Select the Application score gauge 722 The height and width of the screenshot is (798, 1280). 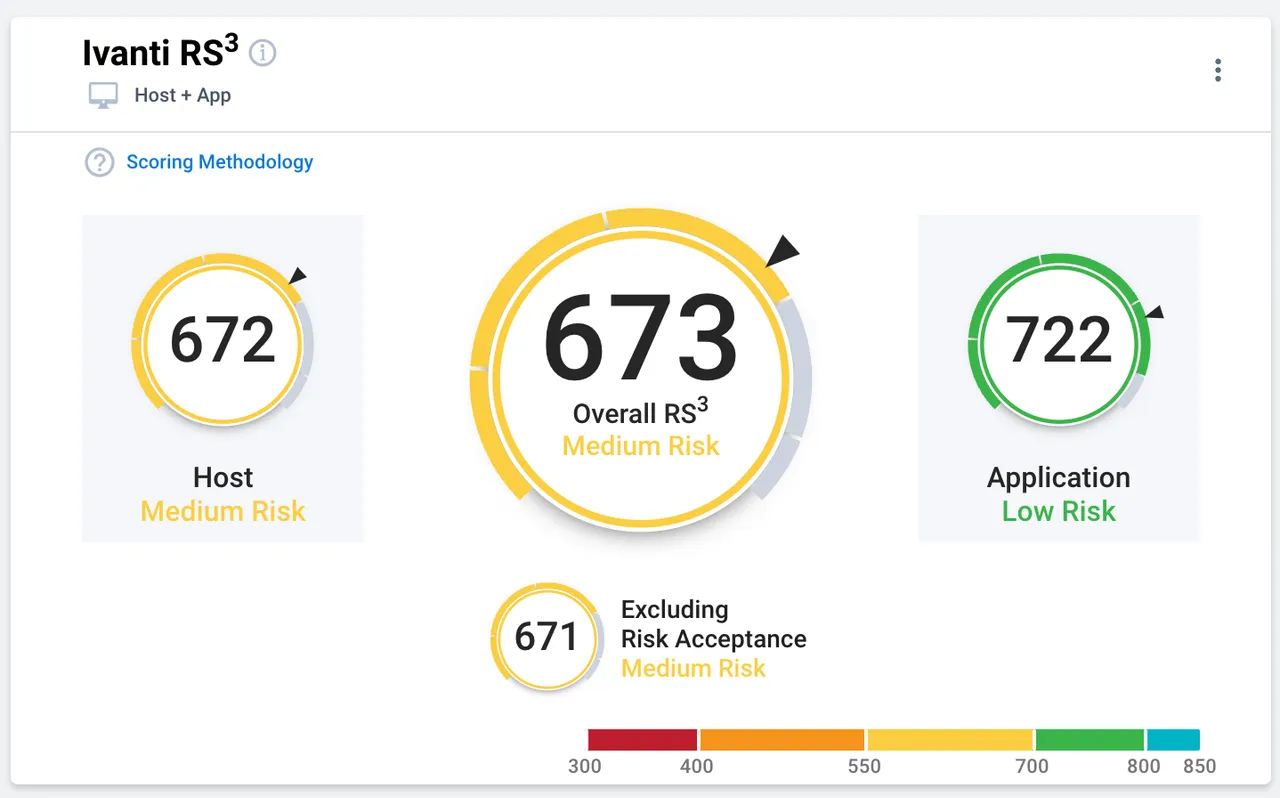tap(1059, 340)
